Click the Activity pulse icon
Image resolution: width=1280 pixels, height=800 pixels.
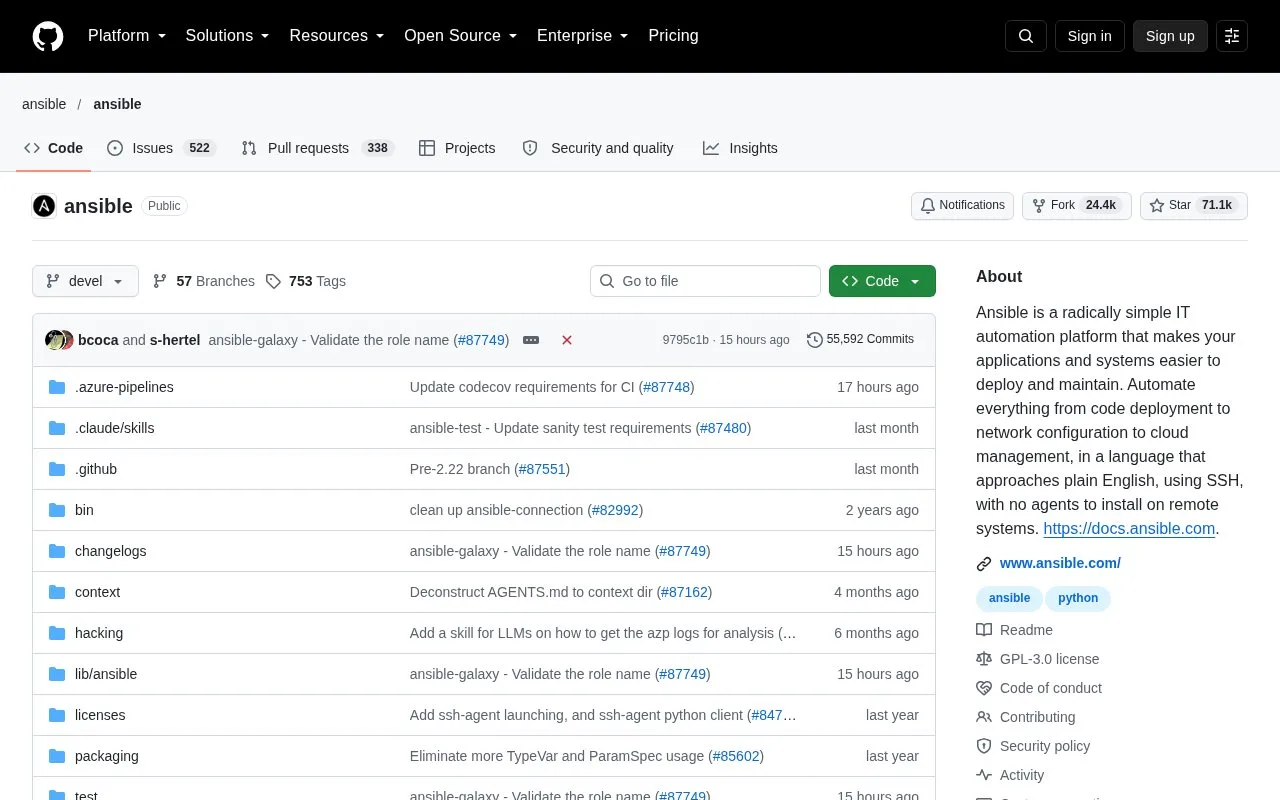(x=984, y=775)
